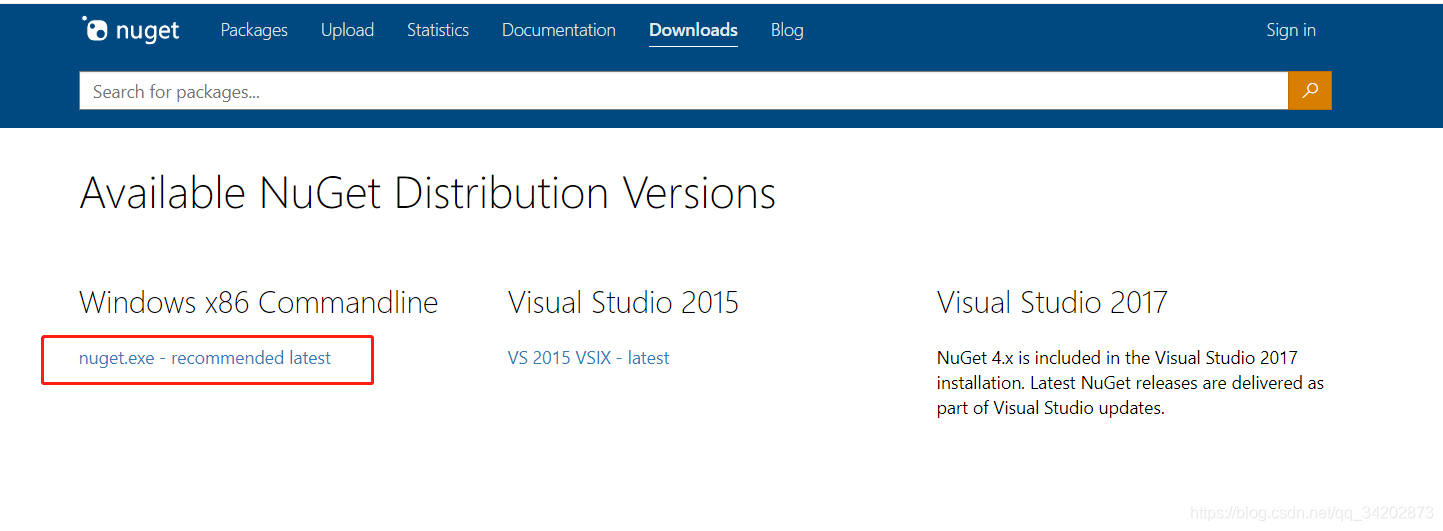Download nuget.exe recommended latest

coord(205,358)
